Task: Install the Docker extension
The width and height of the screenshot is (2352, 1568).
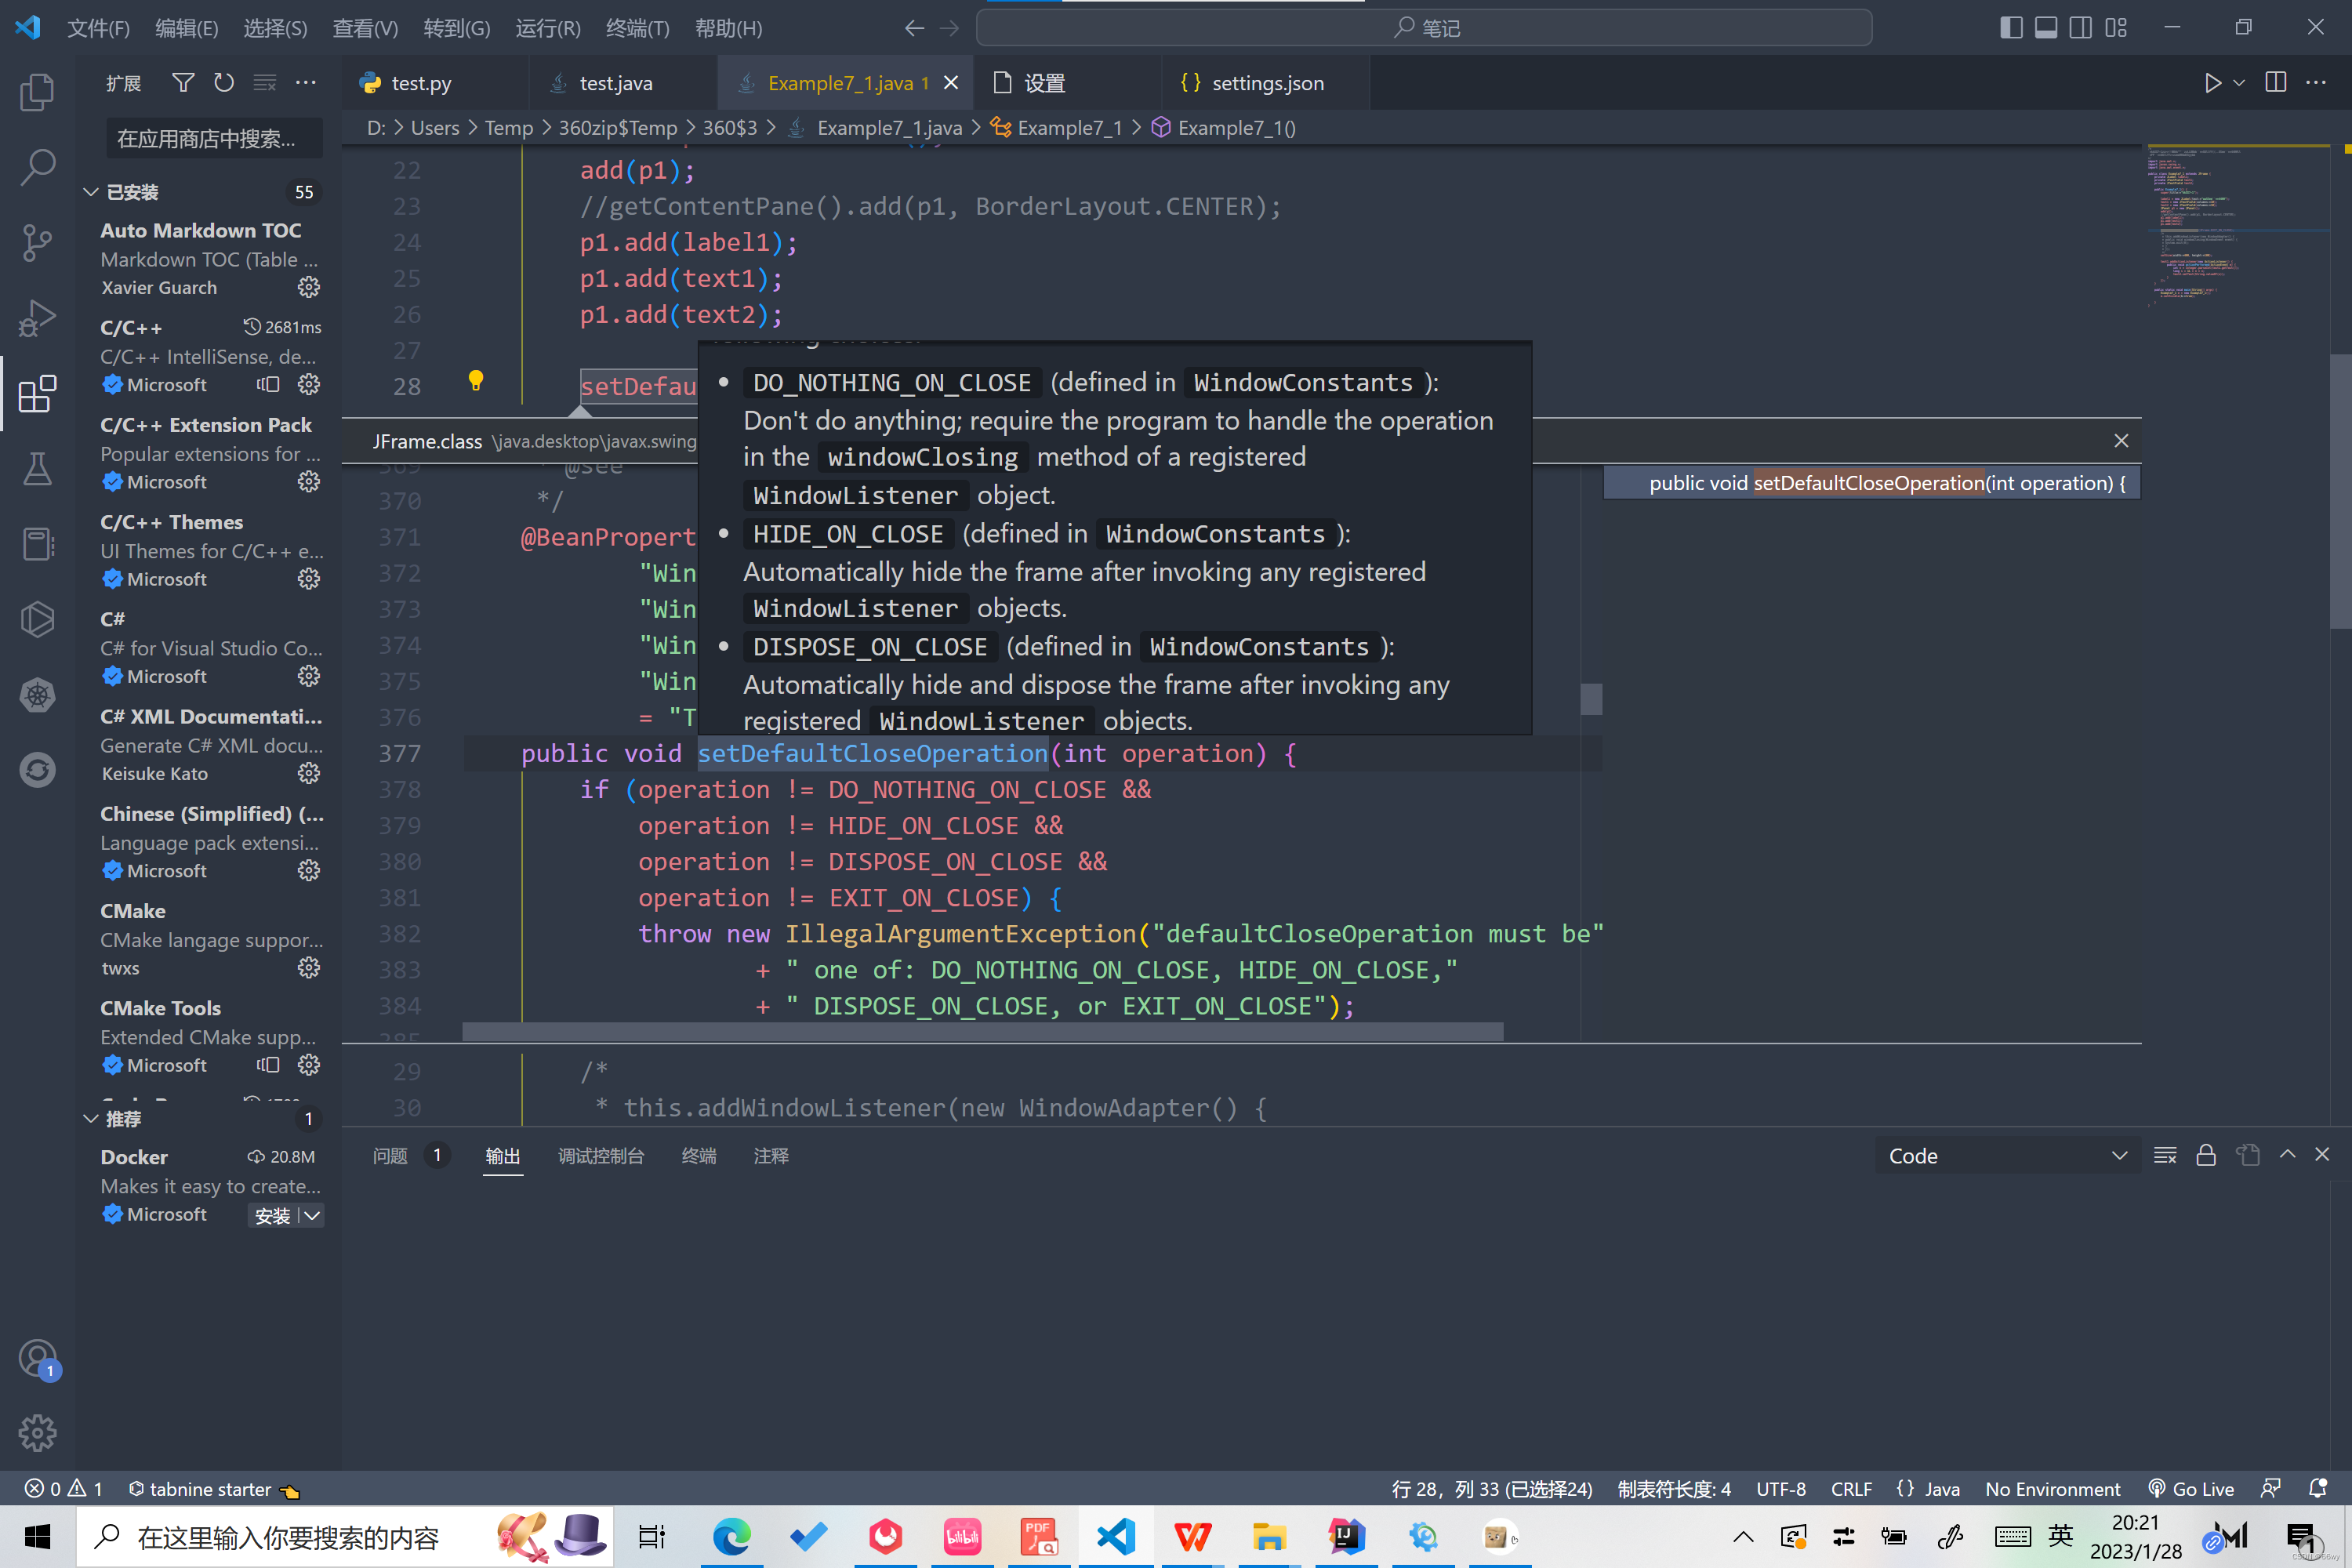Action: pyautogui.click(x=272, y=1215)
